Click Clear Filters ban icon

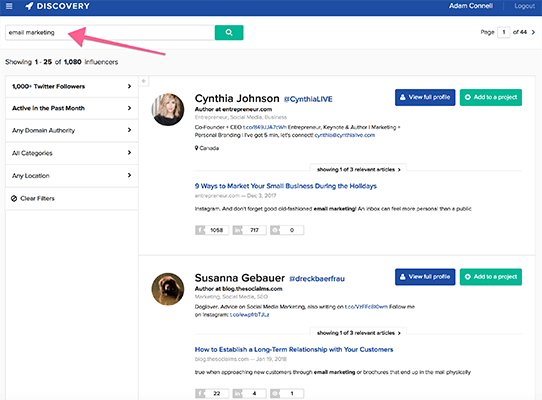click(14, 198)
